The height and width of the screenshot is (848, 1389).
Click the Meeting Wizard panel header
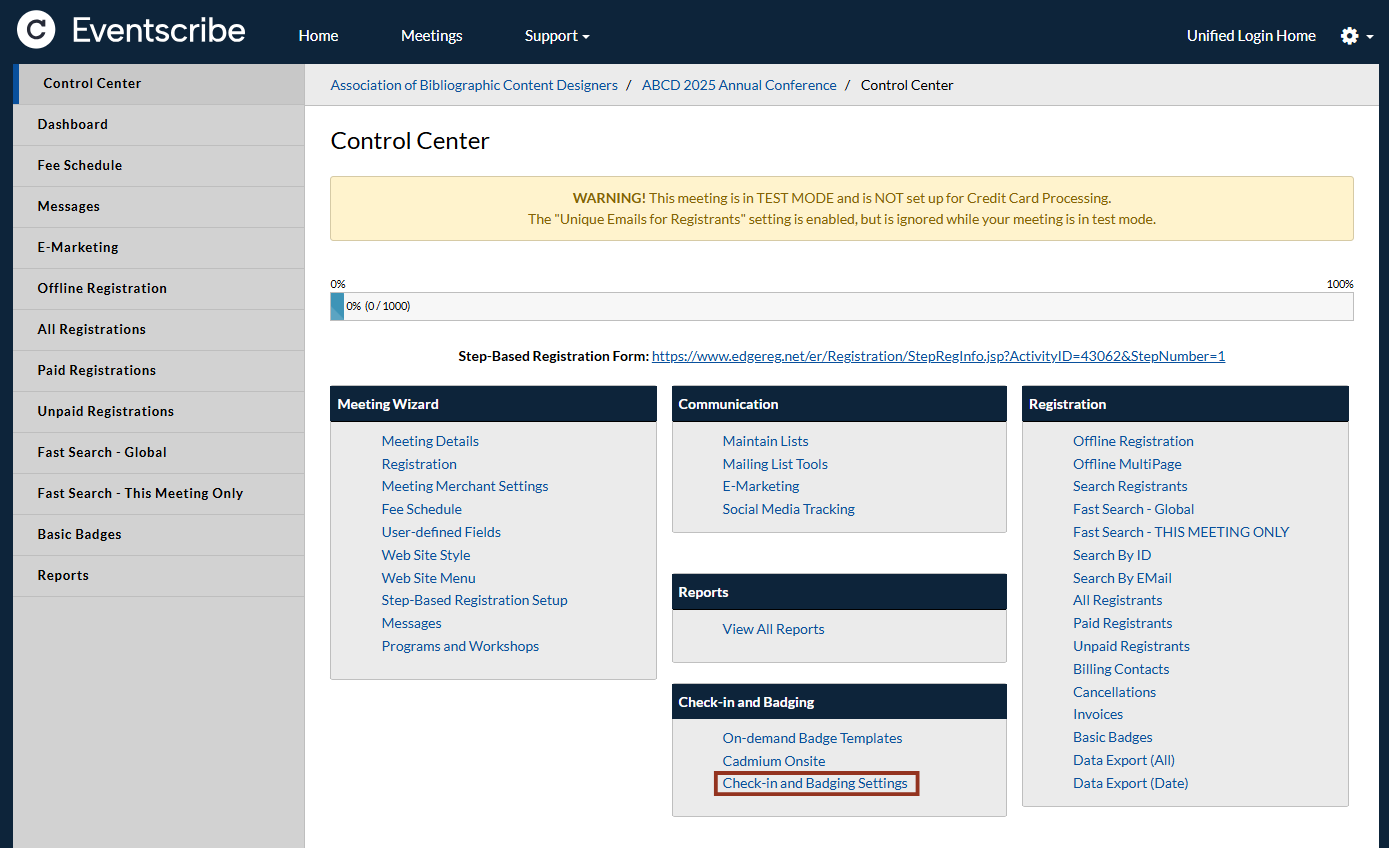tap(493, 404)
